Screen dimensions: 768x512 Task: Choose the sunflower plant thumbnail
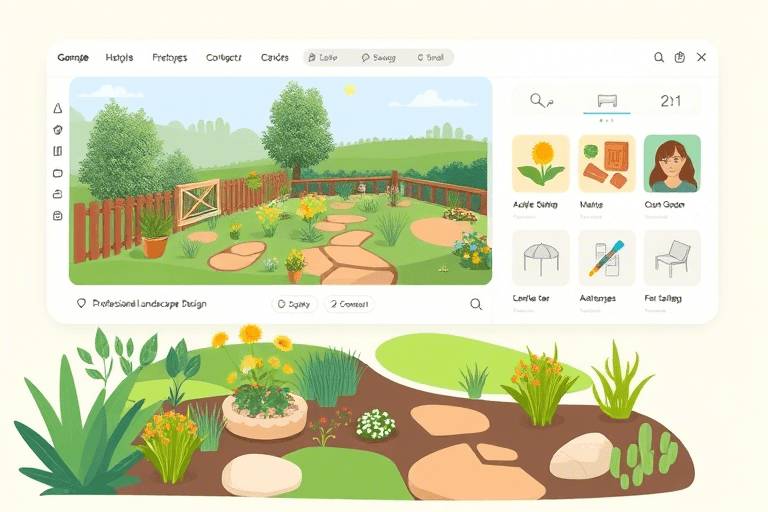(541, 164)
